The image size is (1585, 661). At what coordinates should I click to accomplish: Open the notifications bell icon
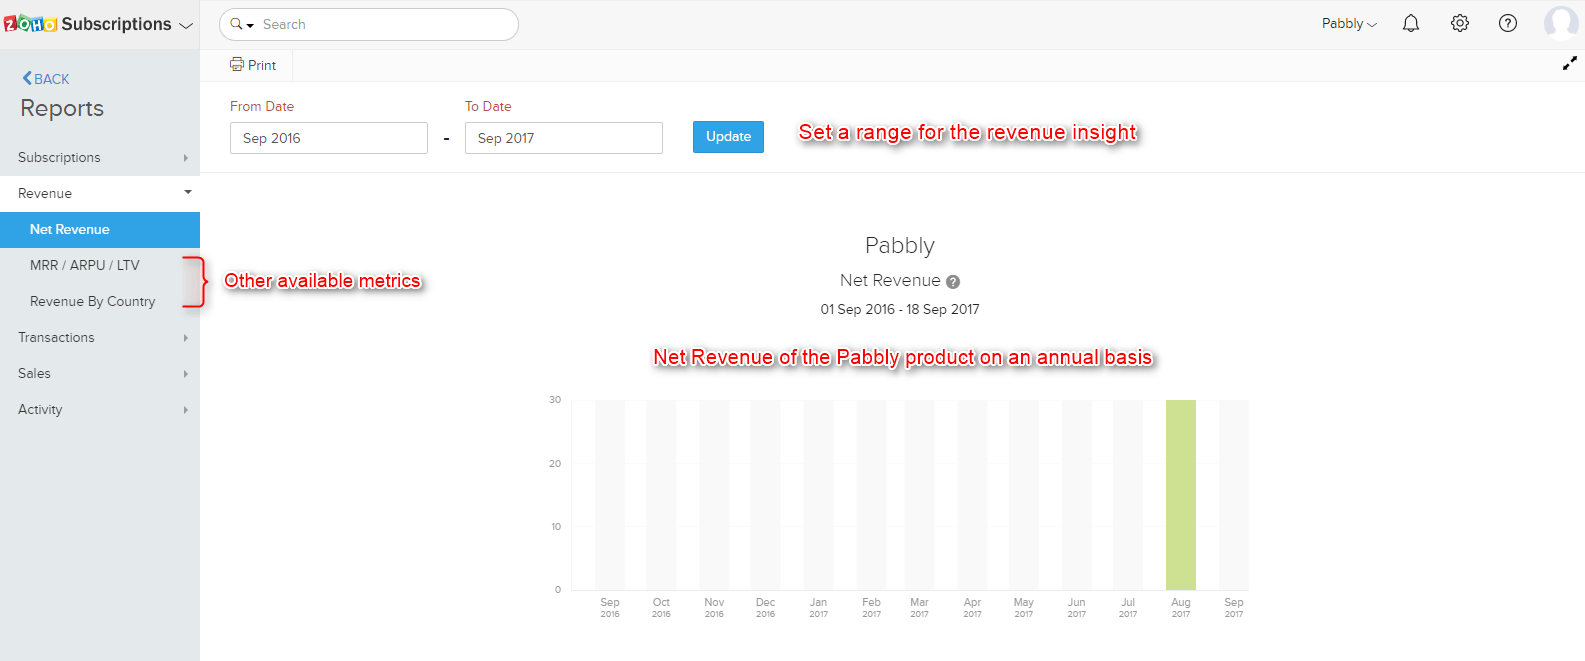point(1411,23)
